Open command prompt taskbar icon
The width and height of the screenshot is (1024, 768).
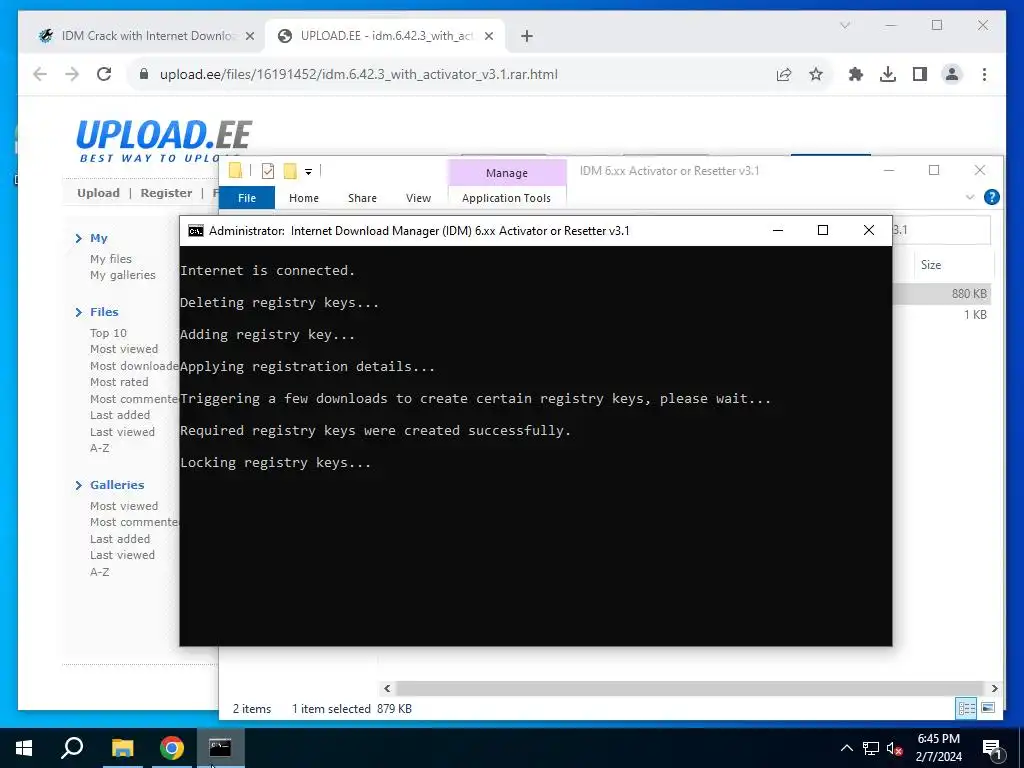coord(220,748)
